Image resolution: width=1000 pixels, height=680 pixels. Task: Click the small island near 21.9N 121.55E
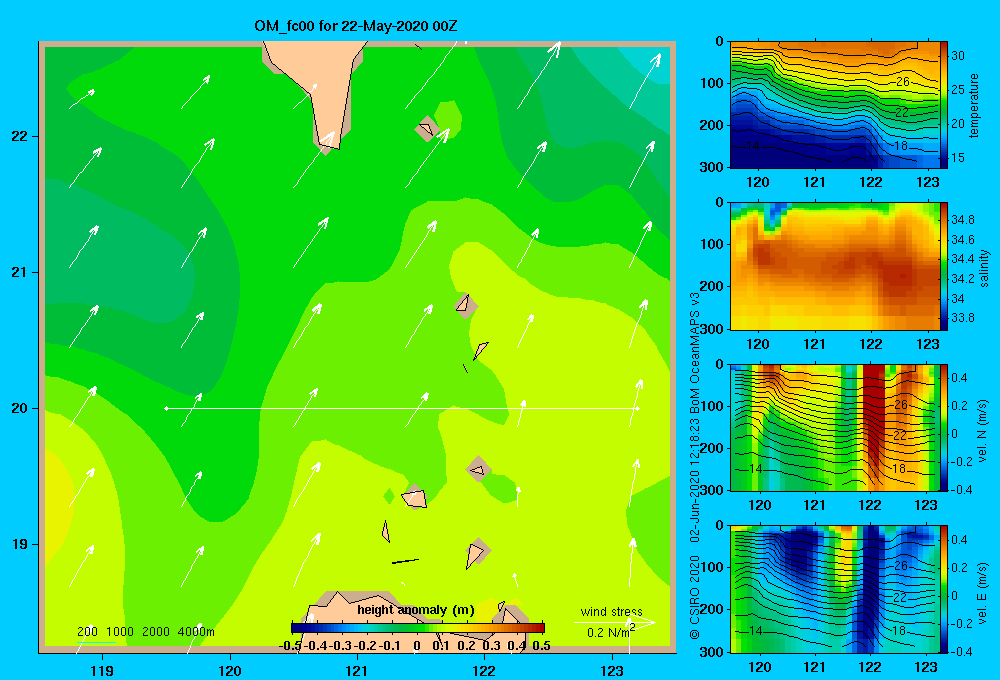tap(427, 129)
